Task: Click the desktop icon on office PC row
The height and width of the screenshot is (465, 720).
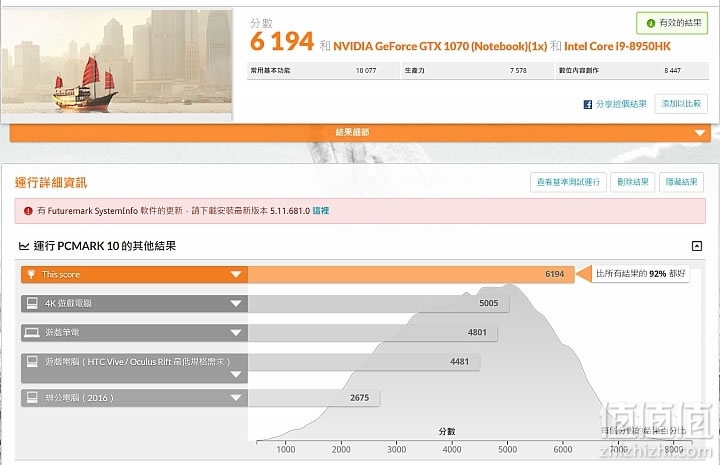Action: tap(32, 398)
